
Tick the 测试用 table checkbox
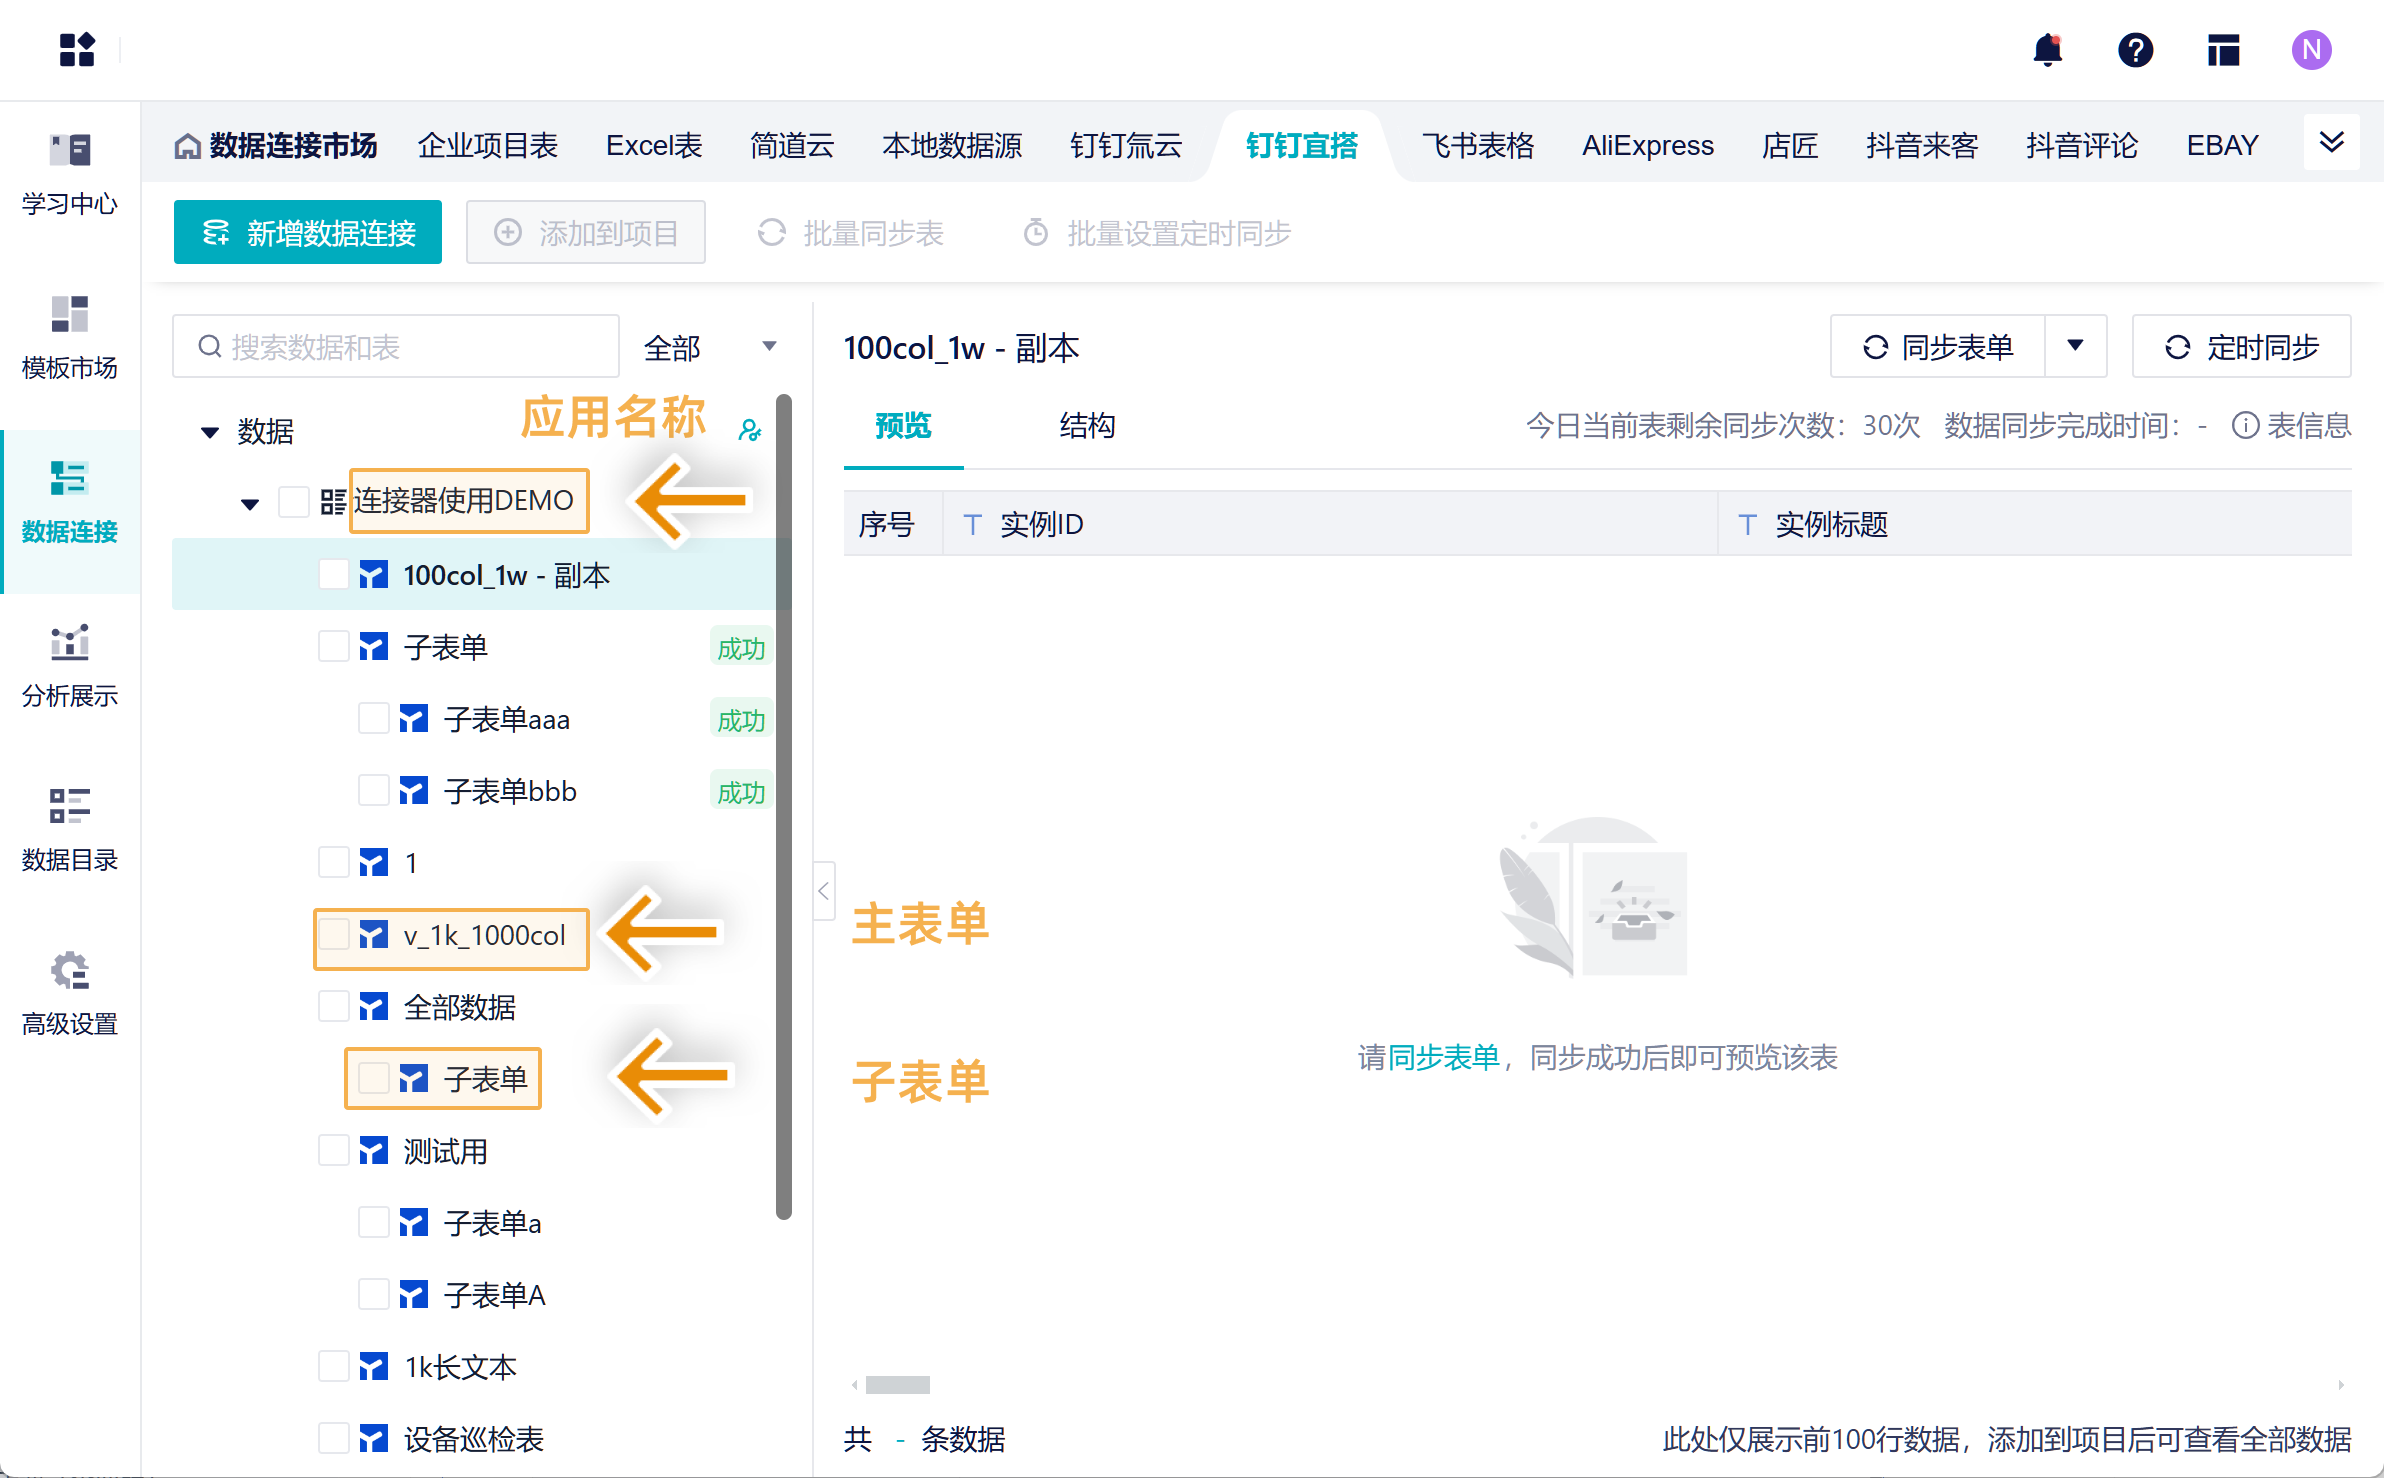coord(333,1151)
